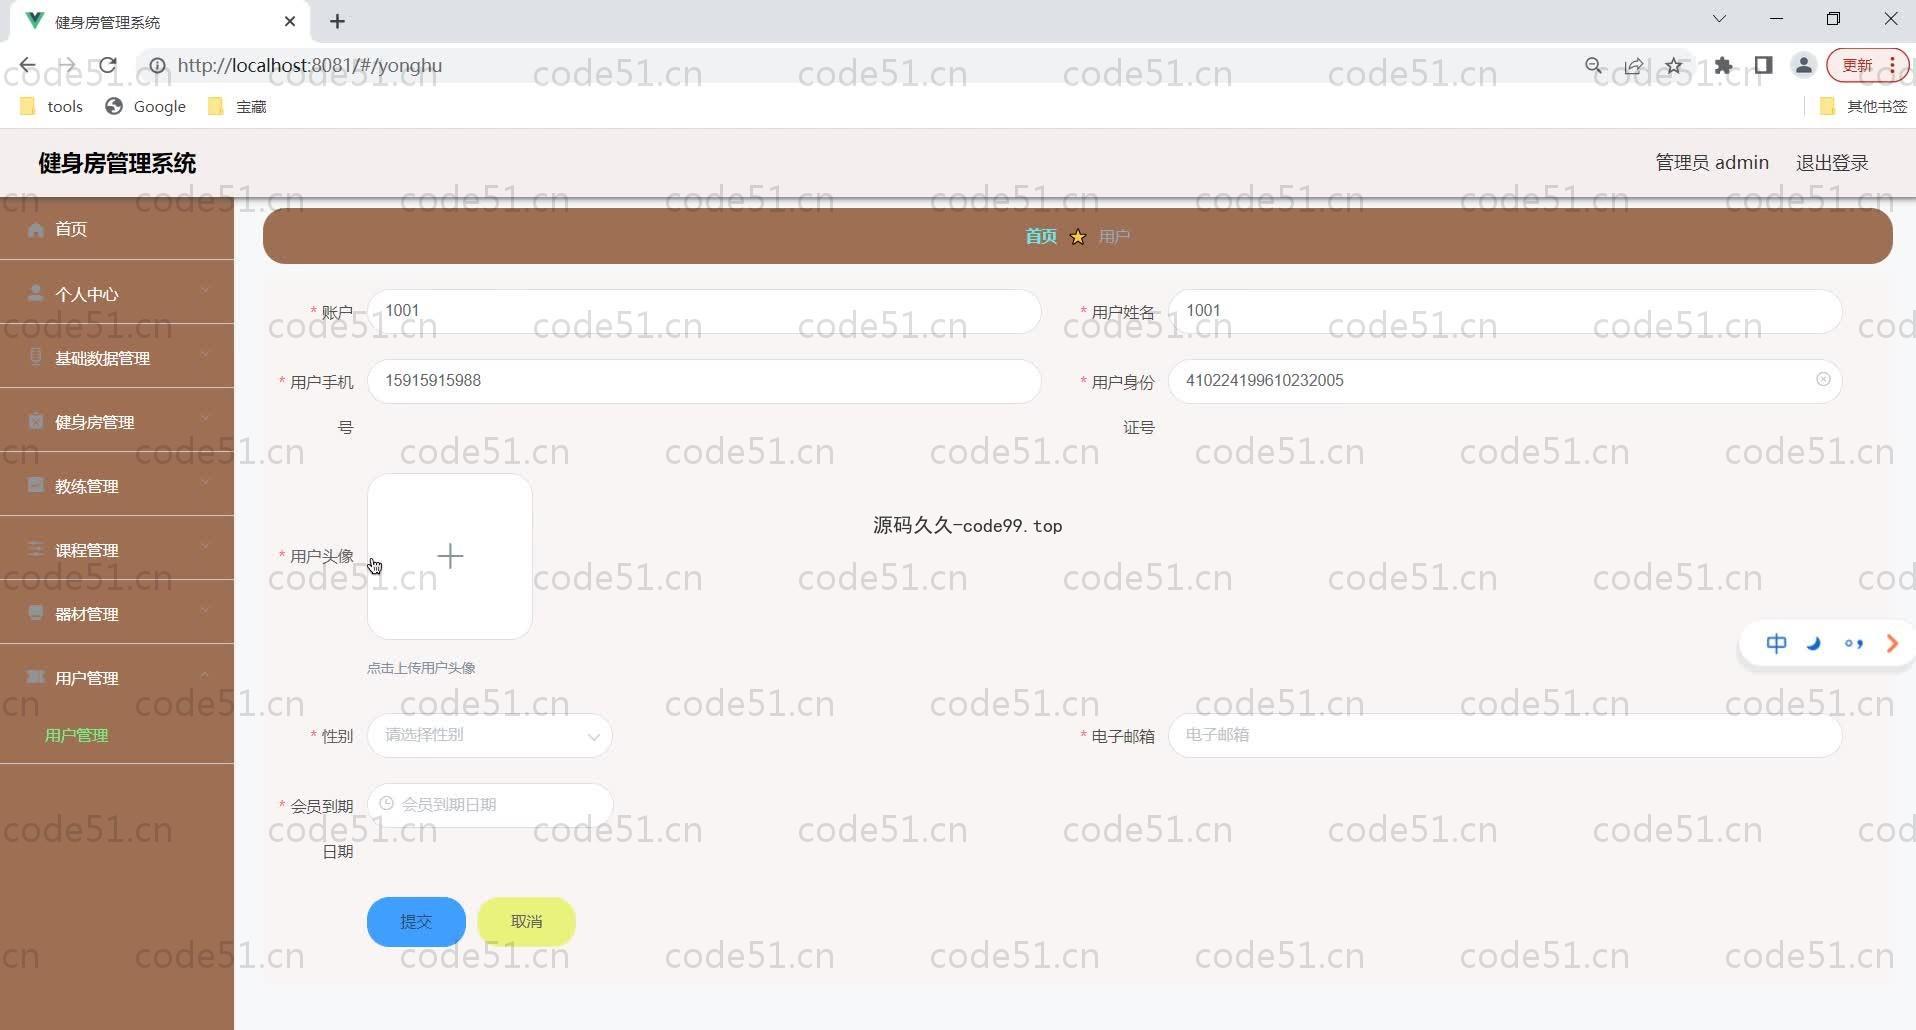
Task: Click 点击上传用户头像 hint text
Action: [421, 668]
